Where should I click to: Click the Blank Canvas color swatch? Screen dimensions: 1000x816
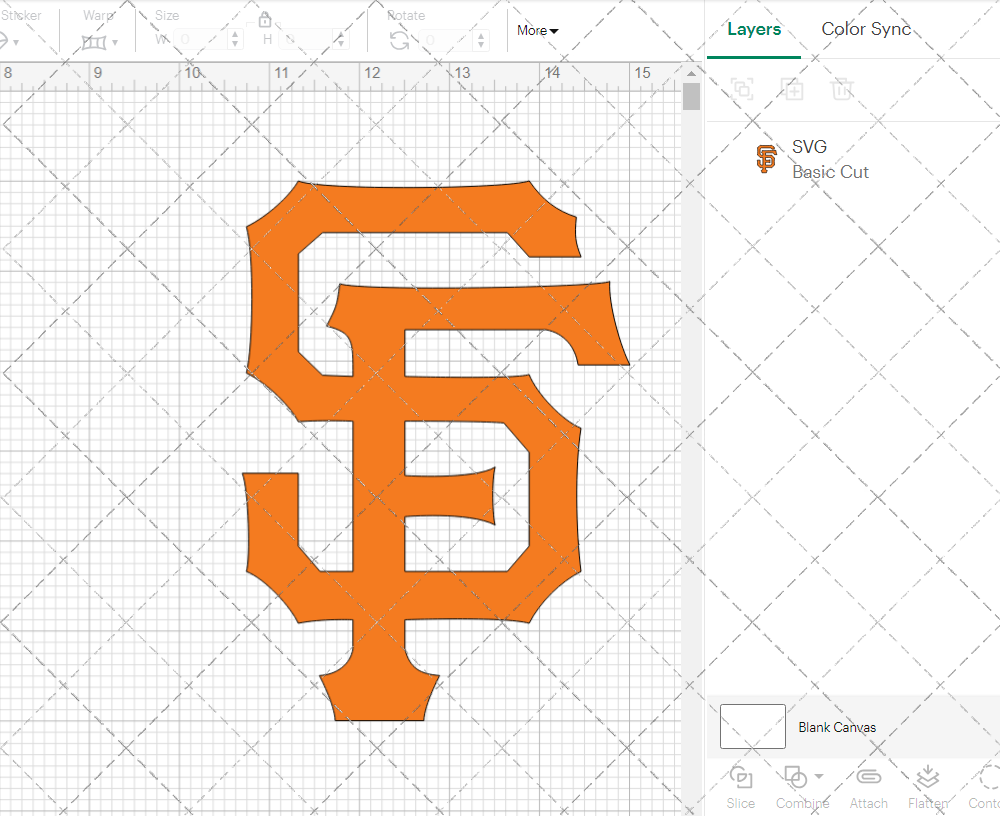(752, 727)
